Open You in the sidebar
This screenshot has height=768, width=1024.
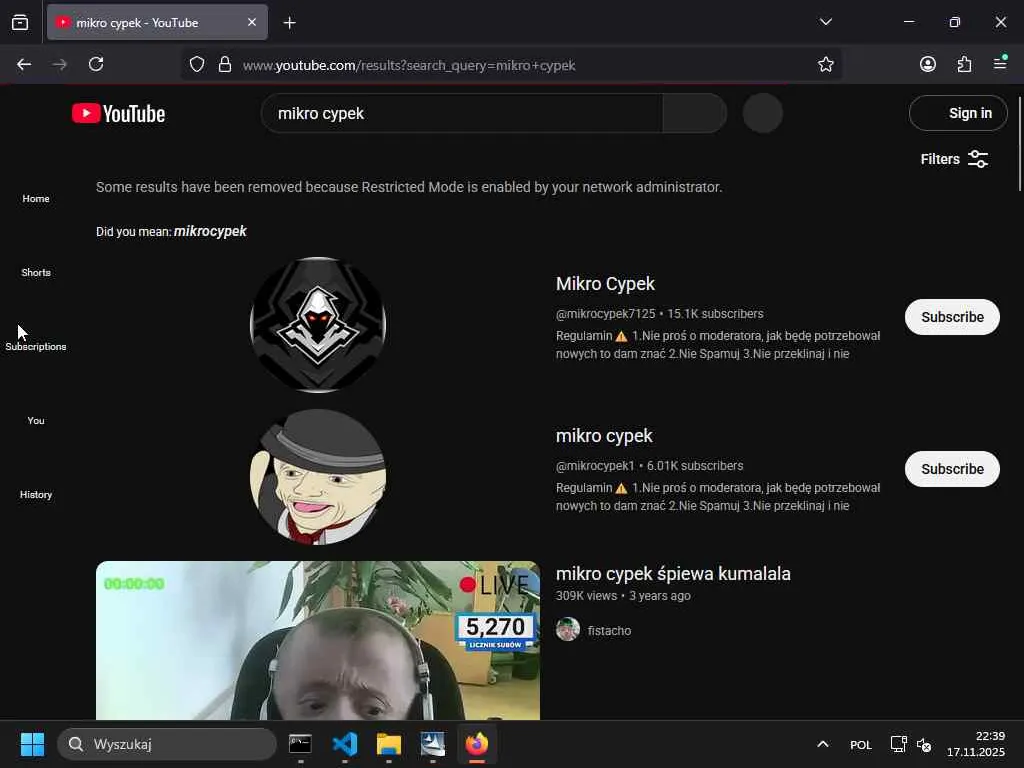tap(36, 421)
